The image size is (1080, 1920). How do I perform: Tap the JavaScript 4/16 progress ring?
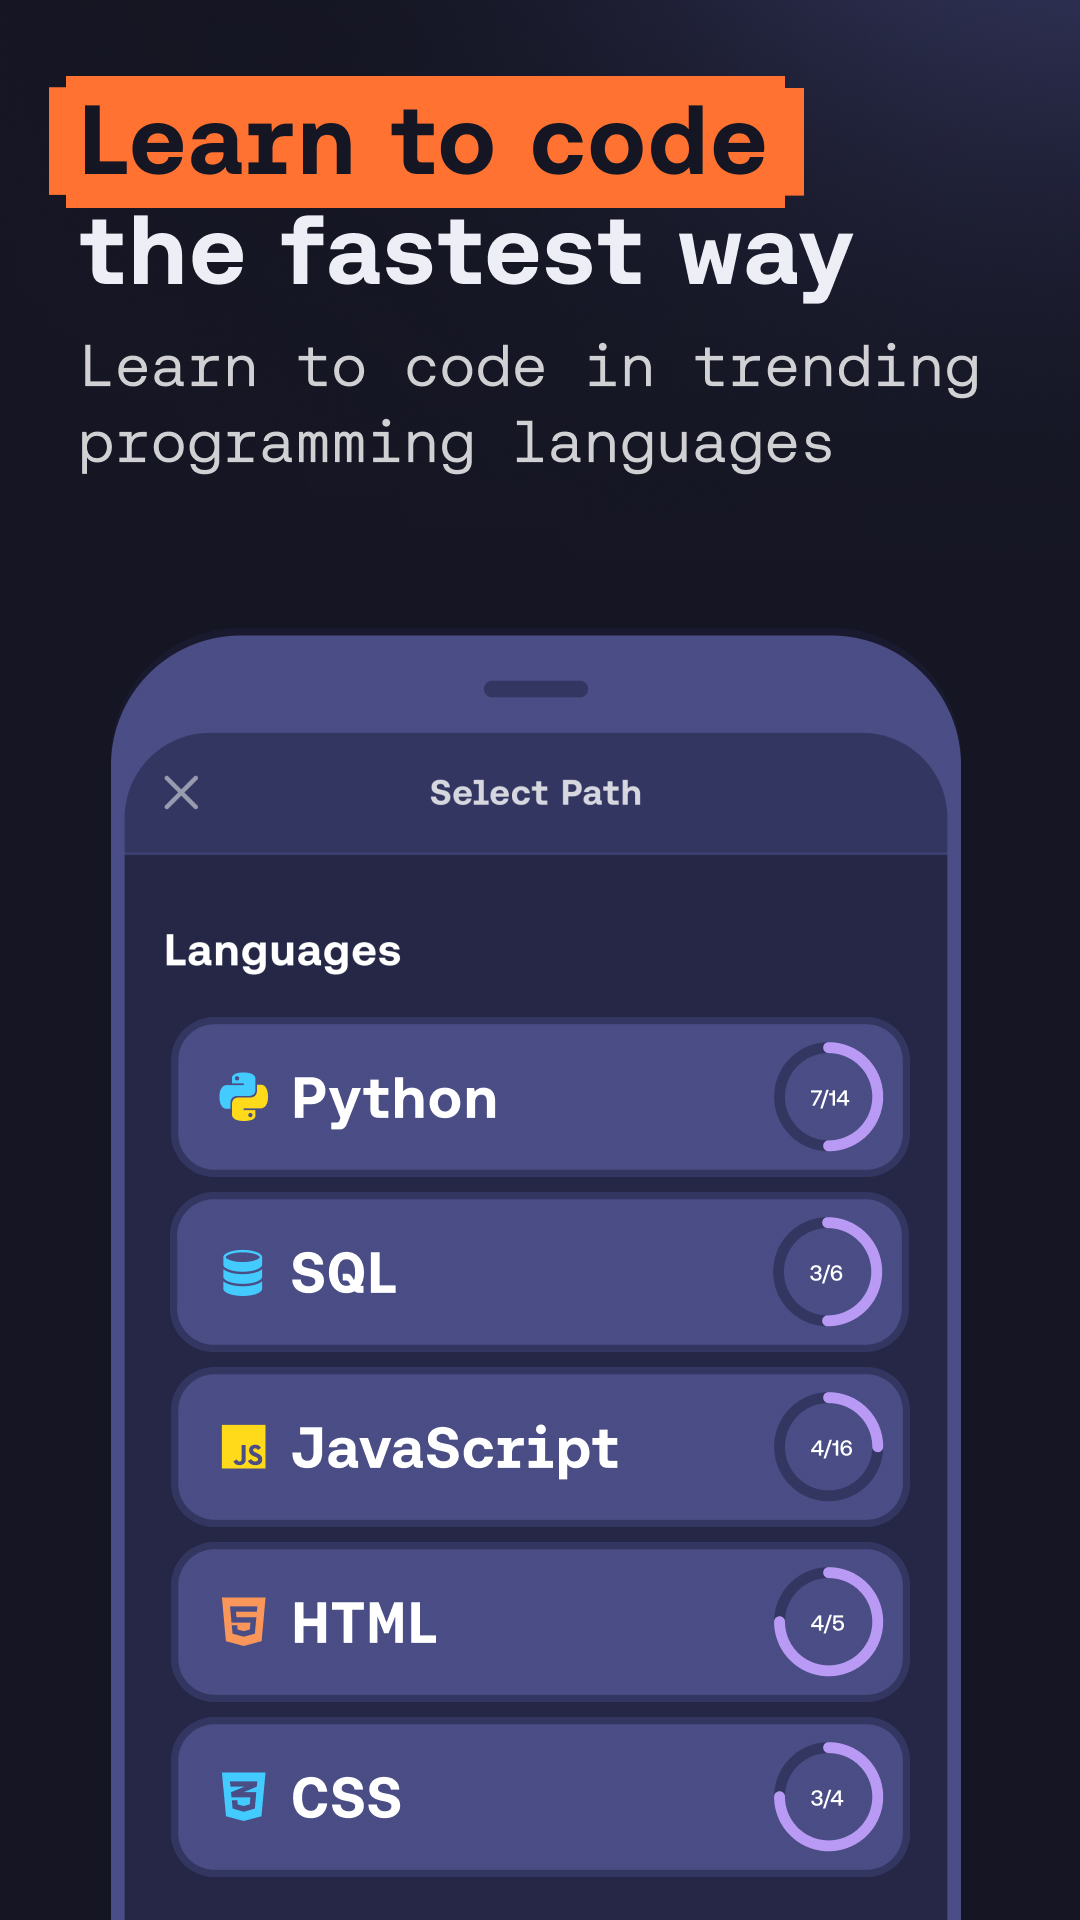pyautogui.click(x=828, y=1447)
